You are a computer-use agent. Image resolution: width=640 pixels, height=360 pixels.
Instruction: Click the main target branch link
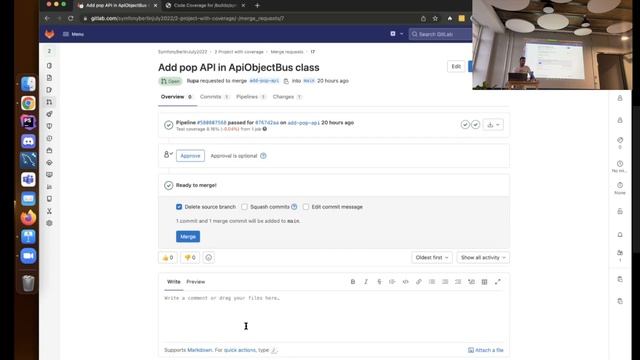tap(309, 81)
